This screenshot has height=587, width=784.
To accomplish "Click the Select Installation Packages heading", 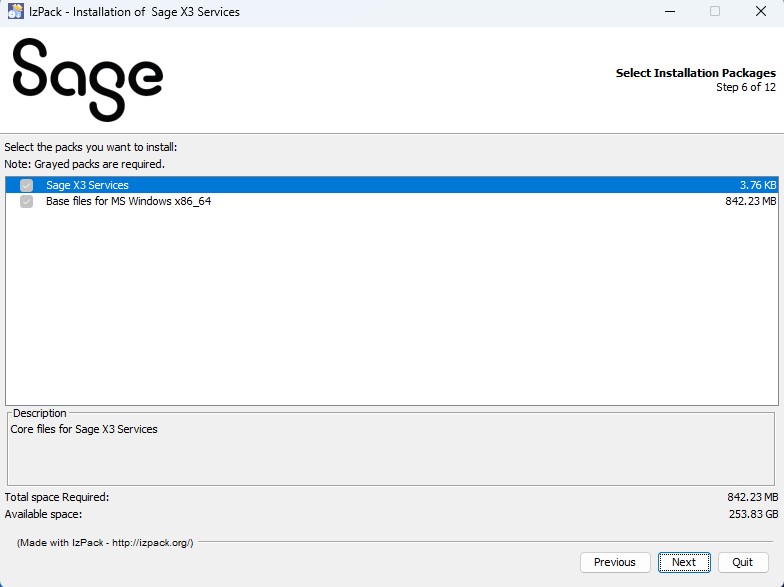I will tap(696, 73).
